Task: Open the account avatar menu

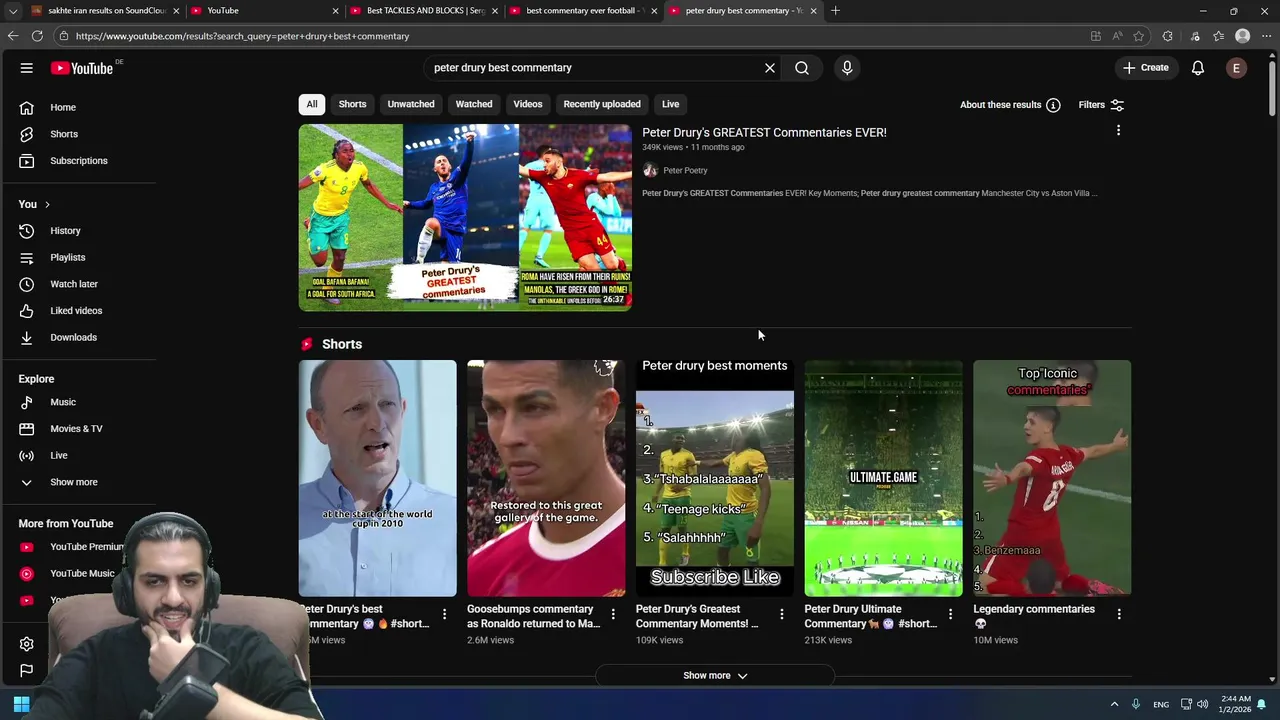Action: [1237, 68]
